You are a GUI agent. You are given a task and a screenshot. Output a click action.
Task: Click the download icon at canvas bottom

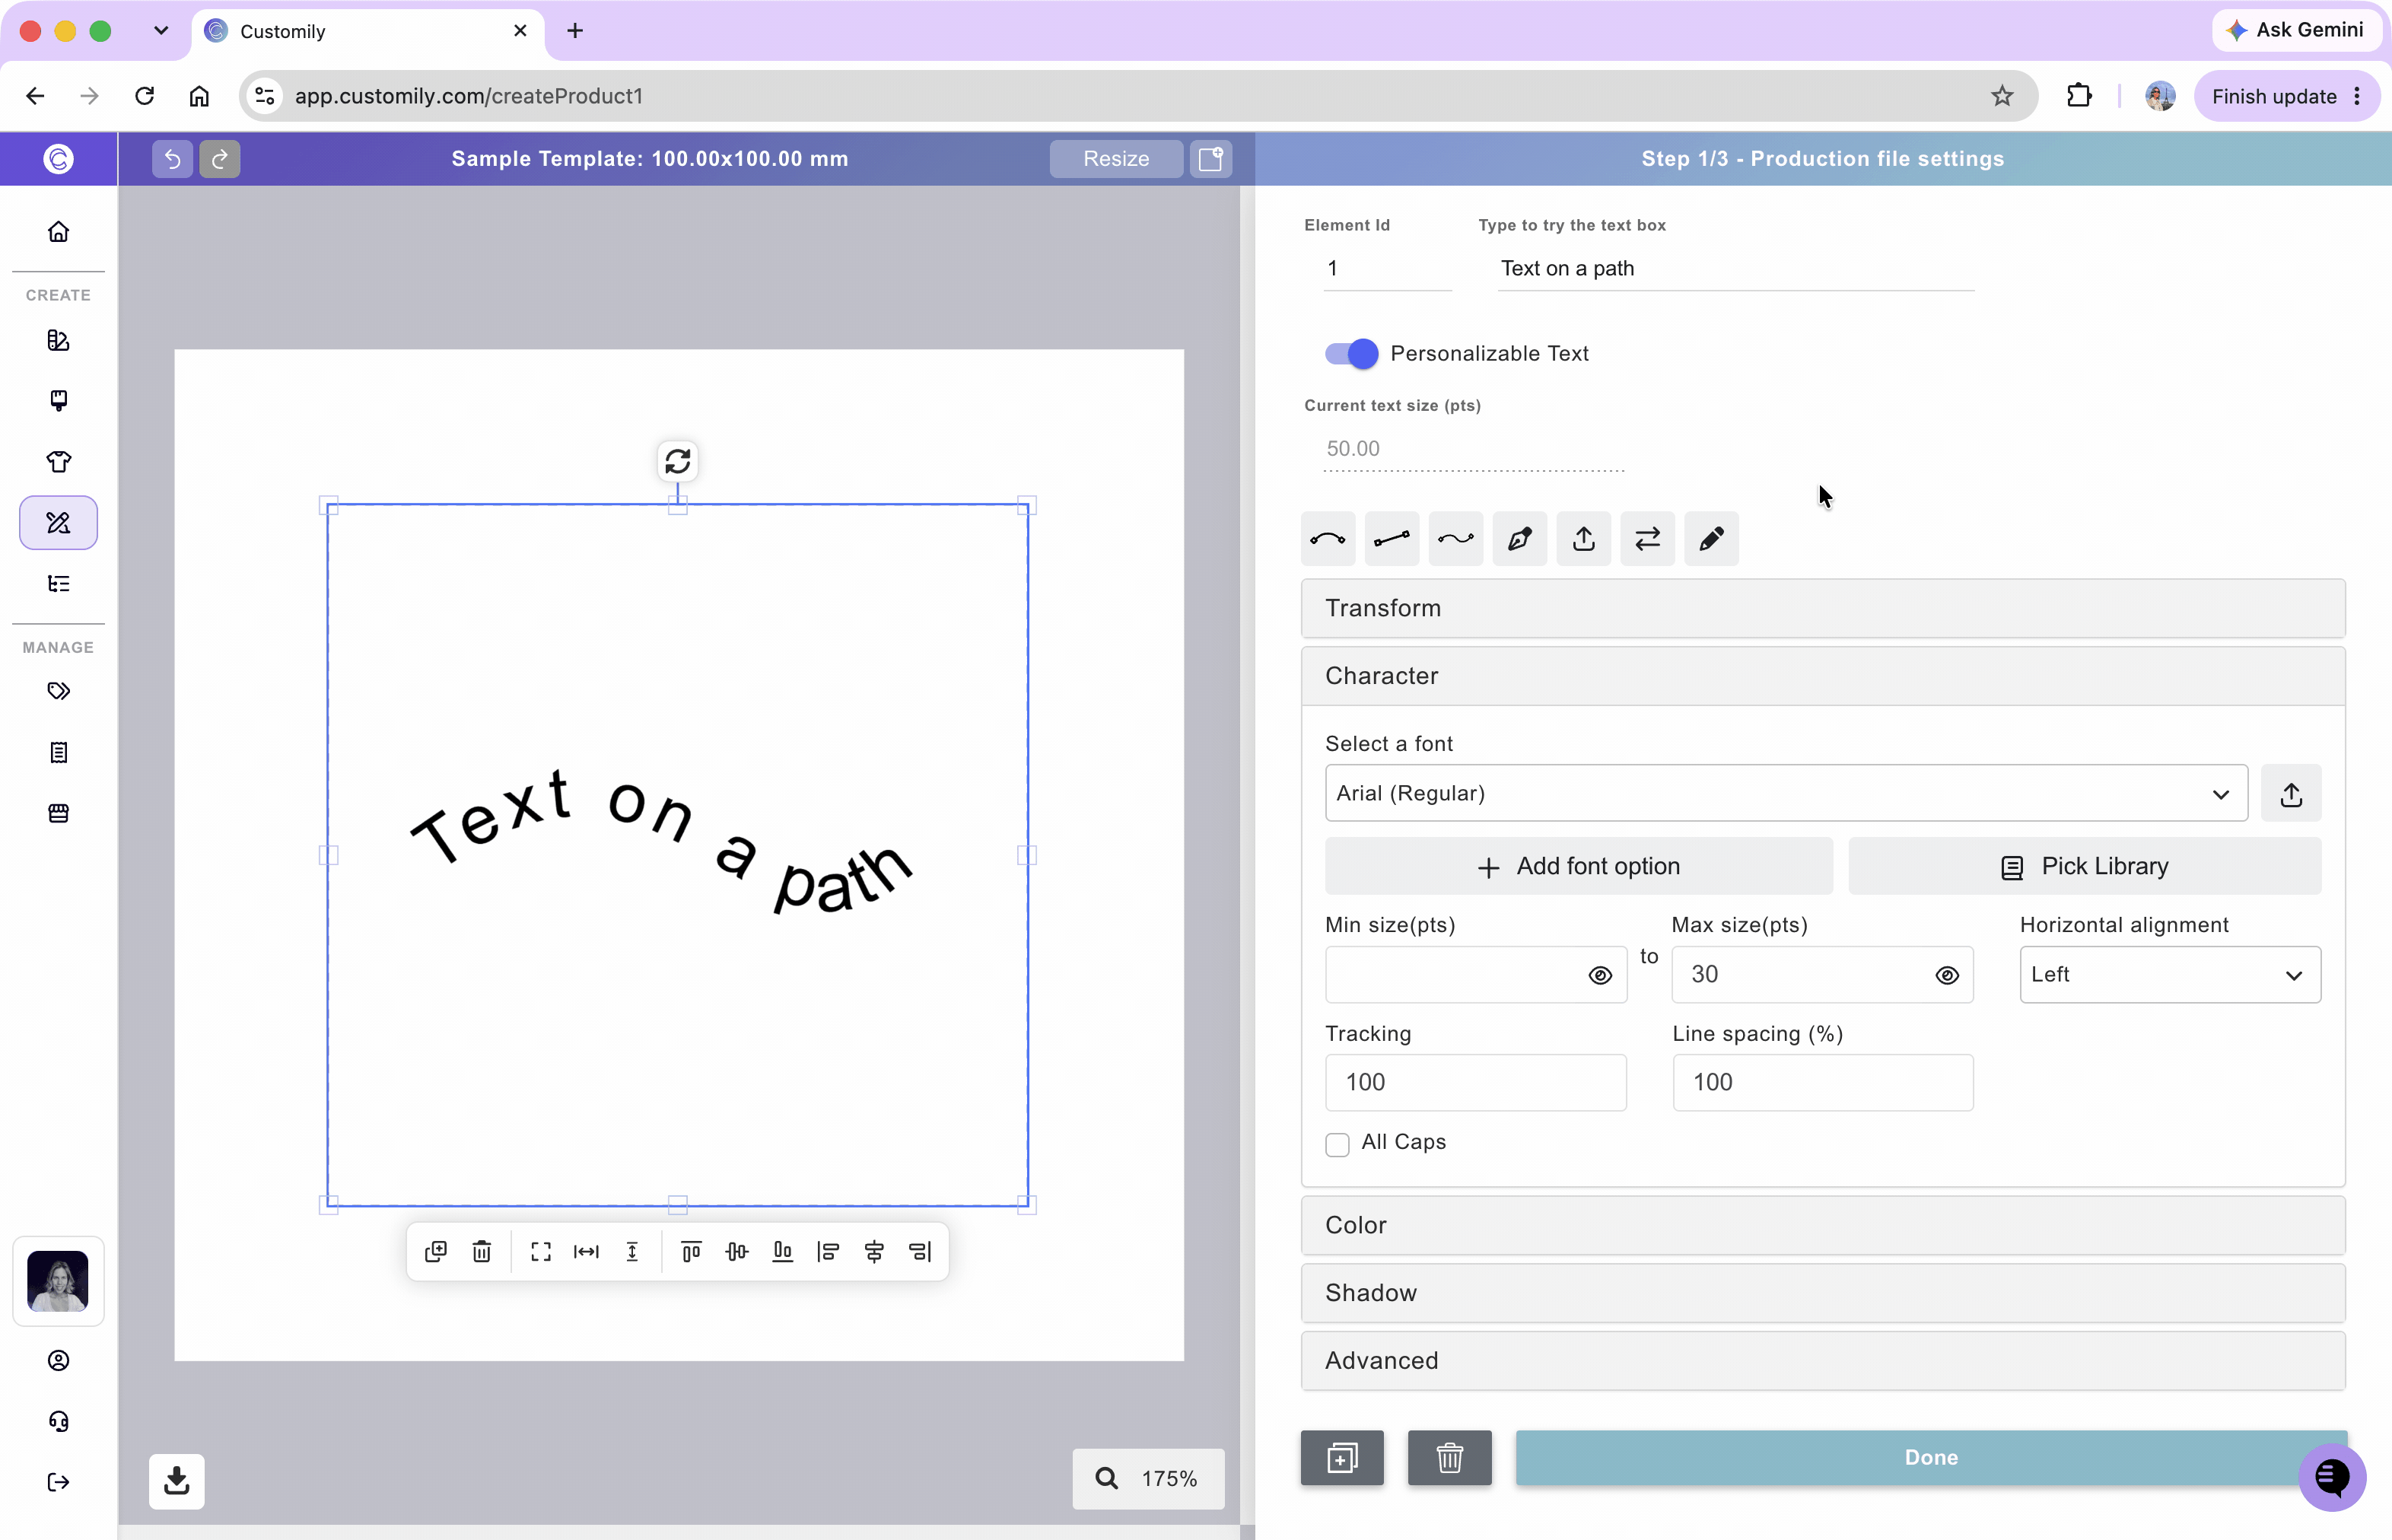(177, 1481)
